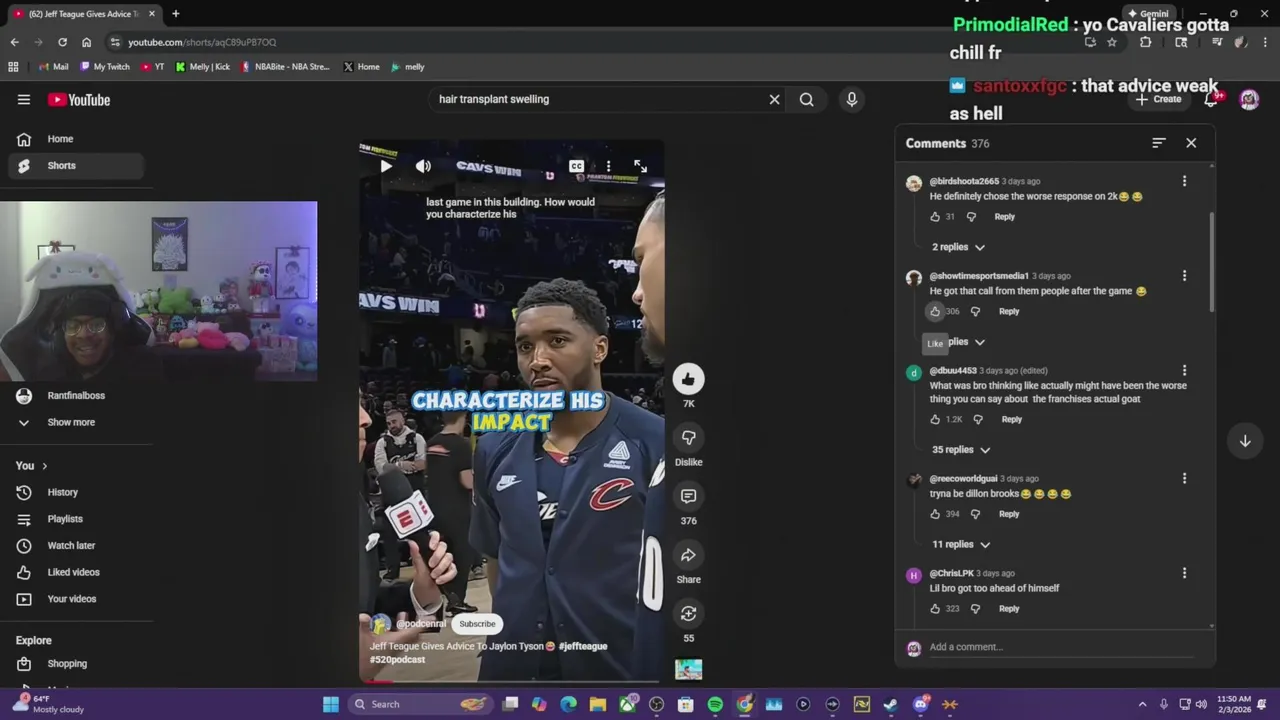
Task: Focus the Add a comment field
Action: click(x=1060, y=647)
